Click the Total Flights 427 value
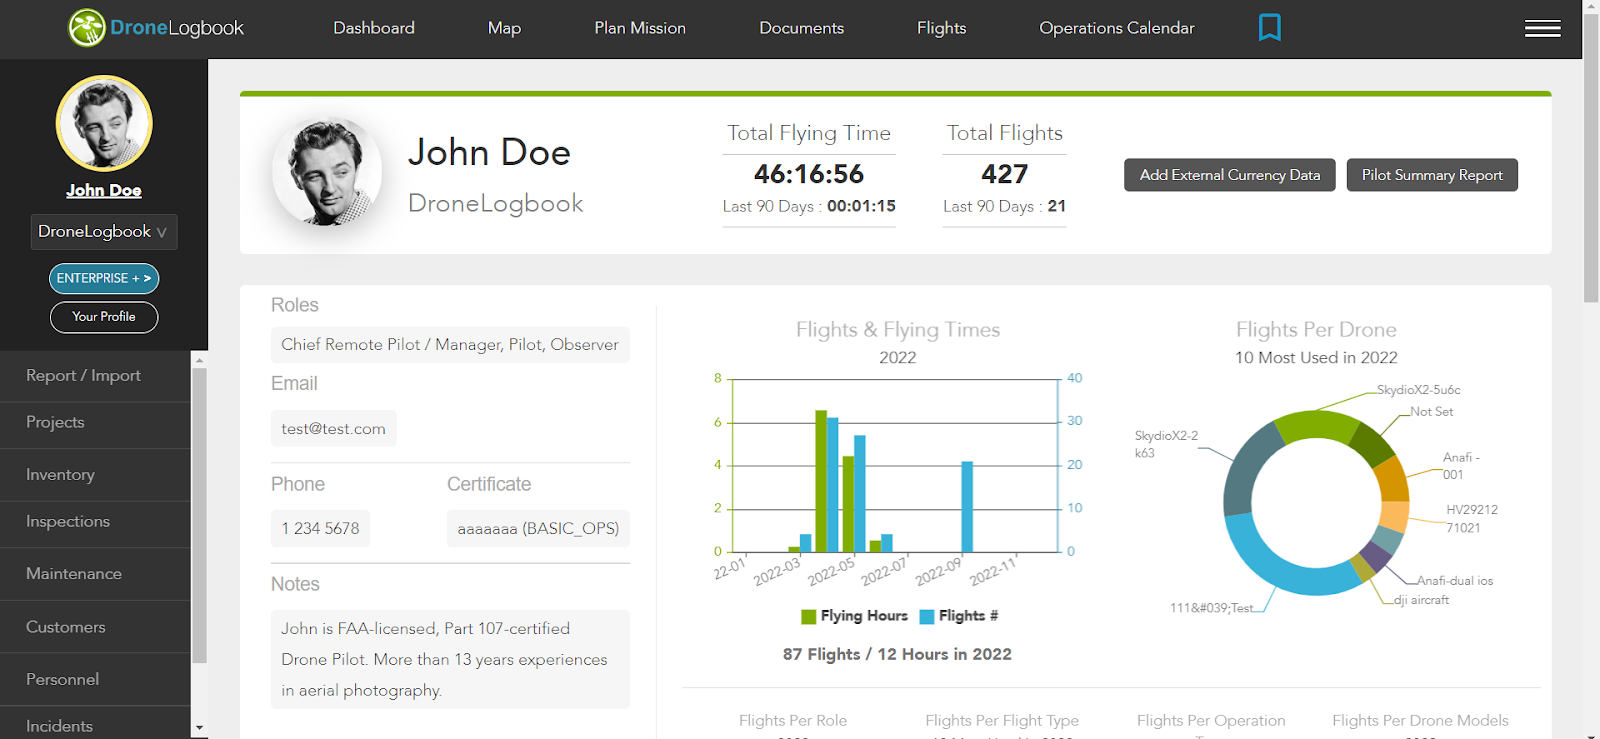 coord(1005,174)
